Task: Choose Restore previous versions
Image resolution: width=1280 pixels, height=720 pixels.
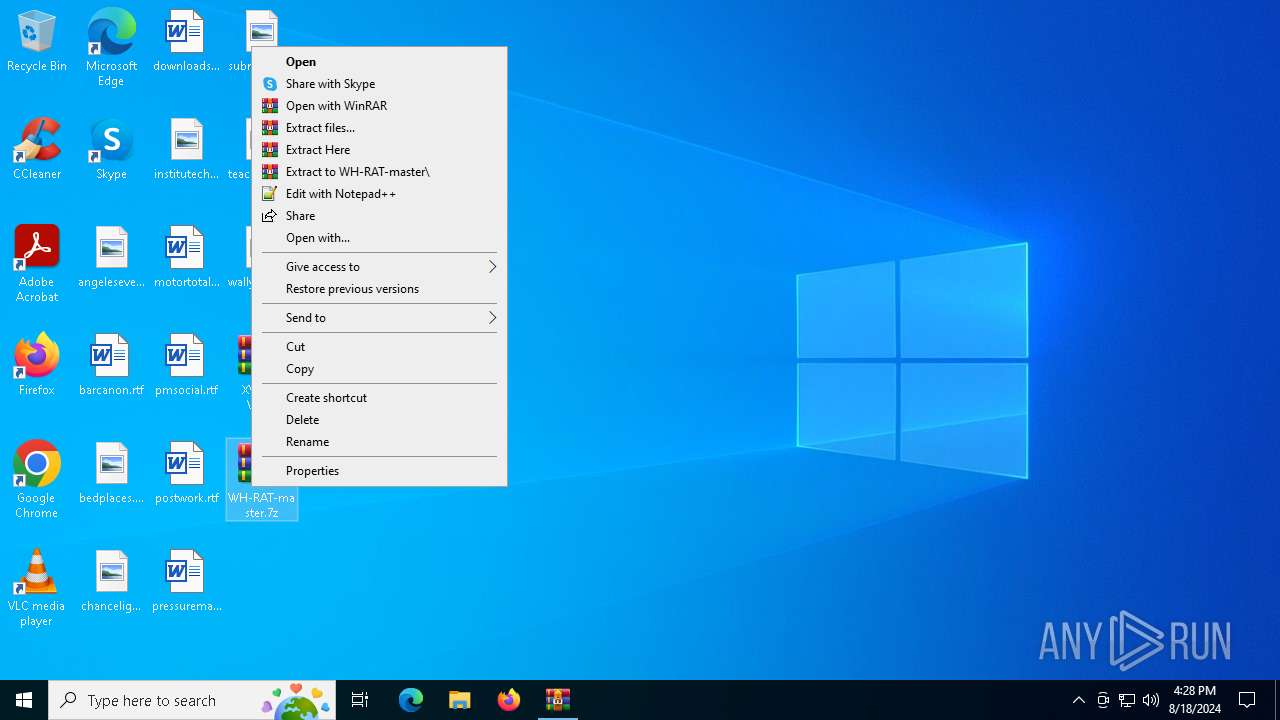Action: click(x=379, y=289)
